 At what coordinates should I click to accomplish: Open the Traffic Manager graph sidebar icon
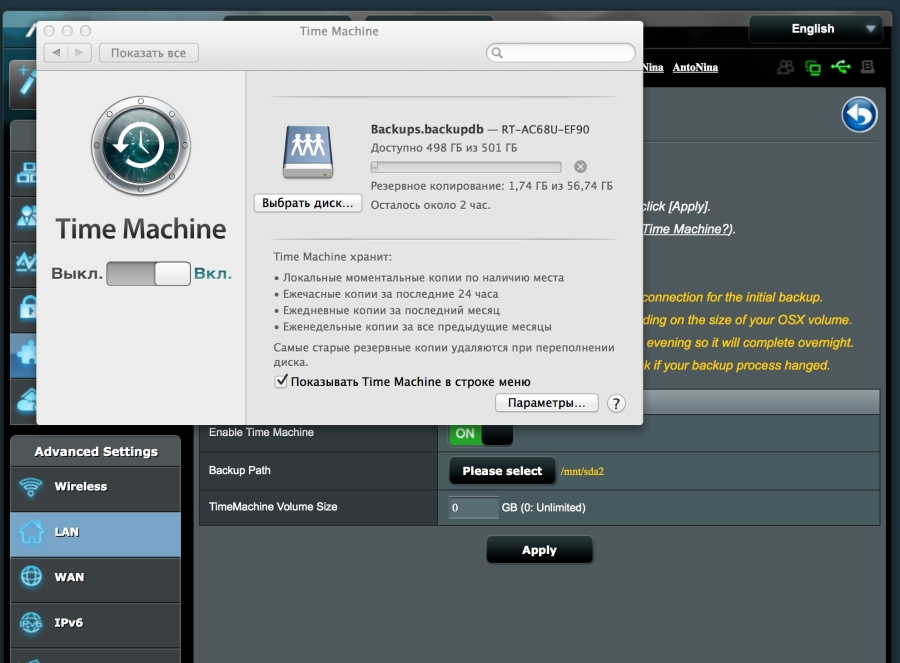26,261
